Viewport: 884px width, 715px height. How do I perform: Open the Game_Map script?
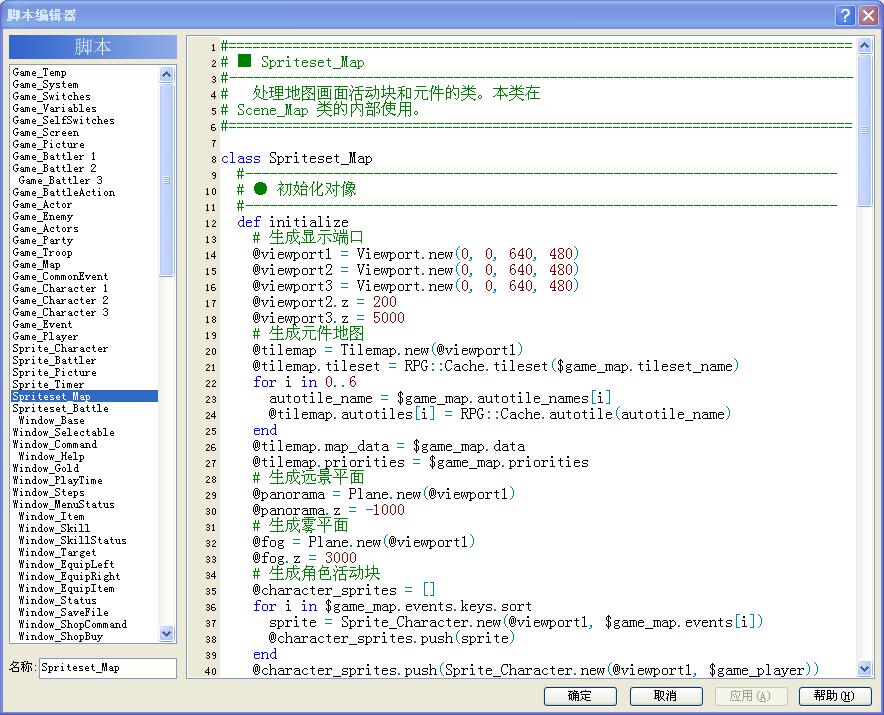pos(36,264)
